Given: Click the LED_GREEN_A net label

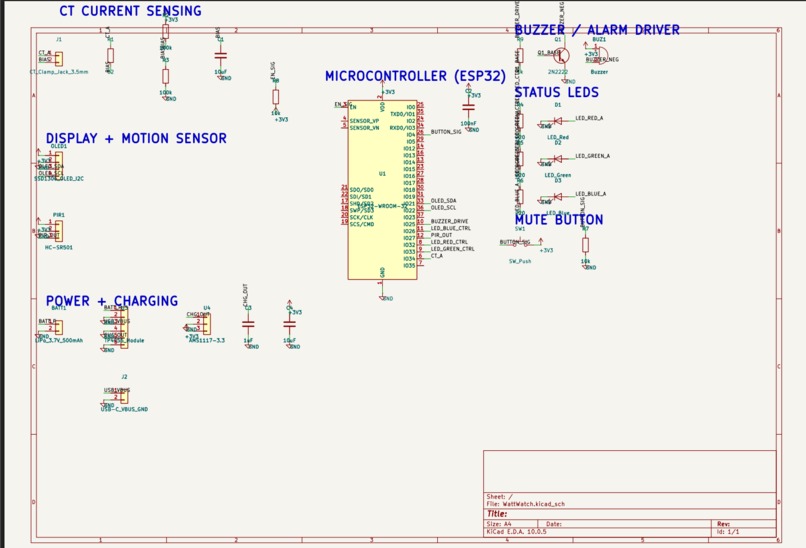Looking at the screenshot, I should (x=593, y=156).
